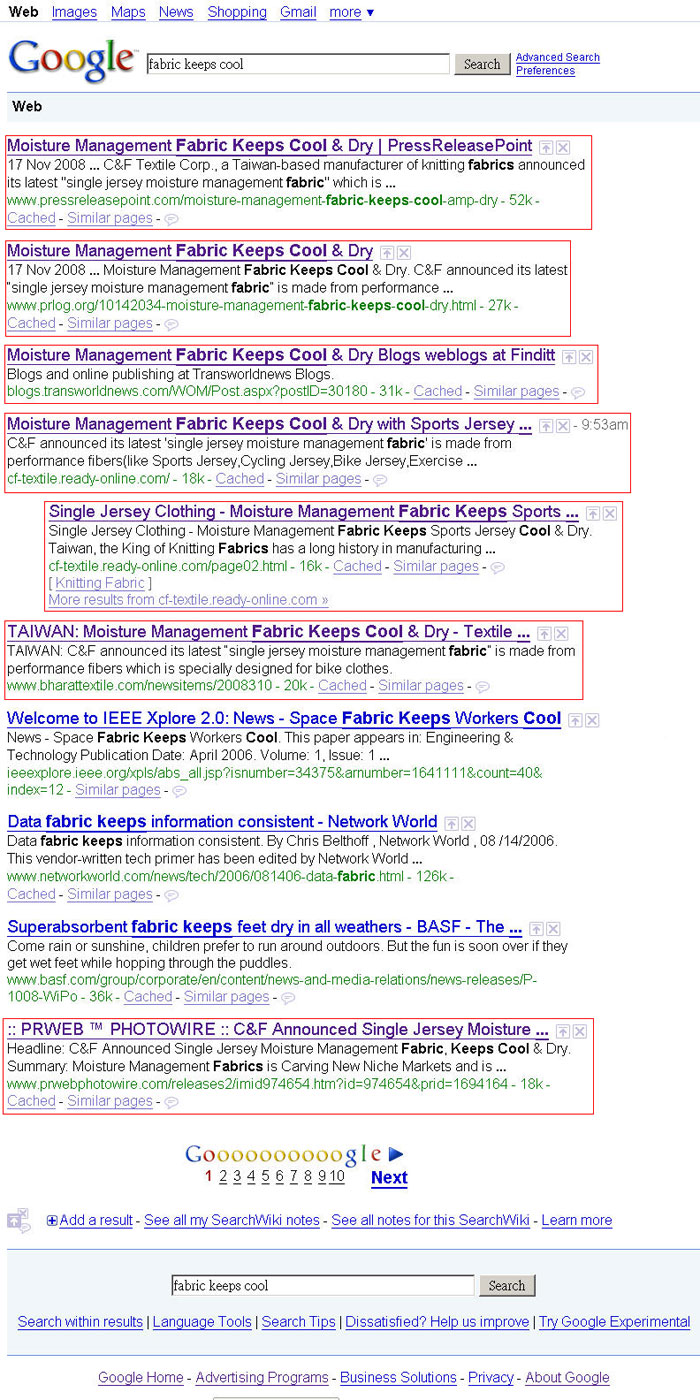
Task: Open Cached copy of PressReleasePoint result
Action: coord(31,218)
